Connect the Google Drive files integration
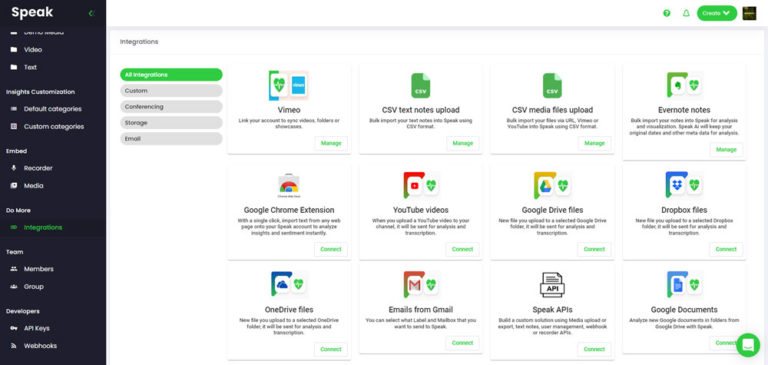Screen dimensions: 768x365 [x=594, y=249]
